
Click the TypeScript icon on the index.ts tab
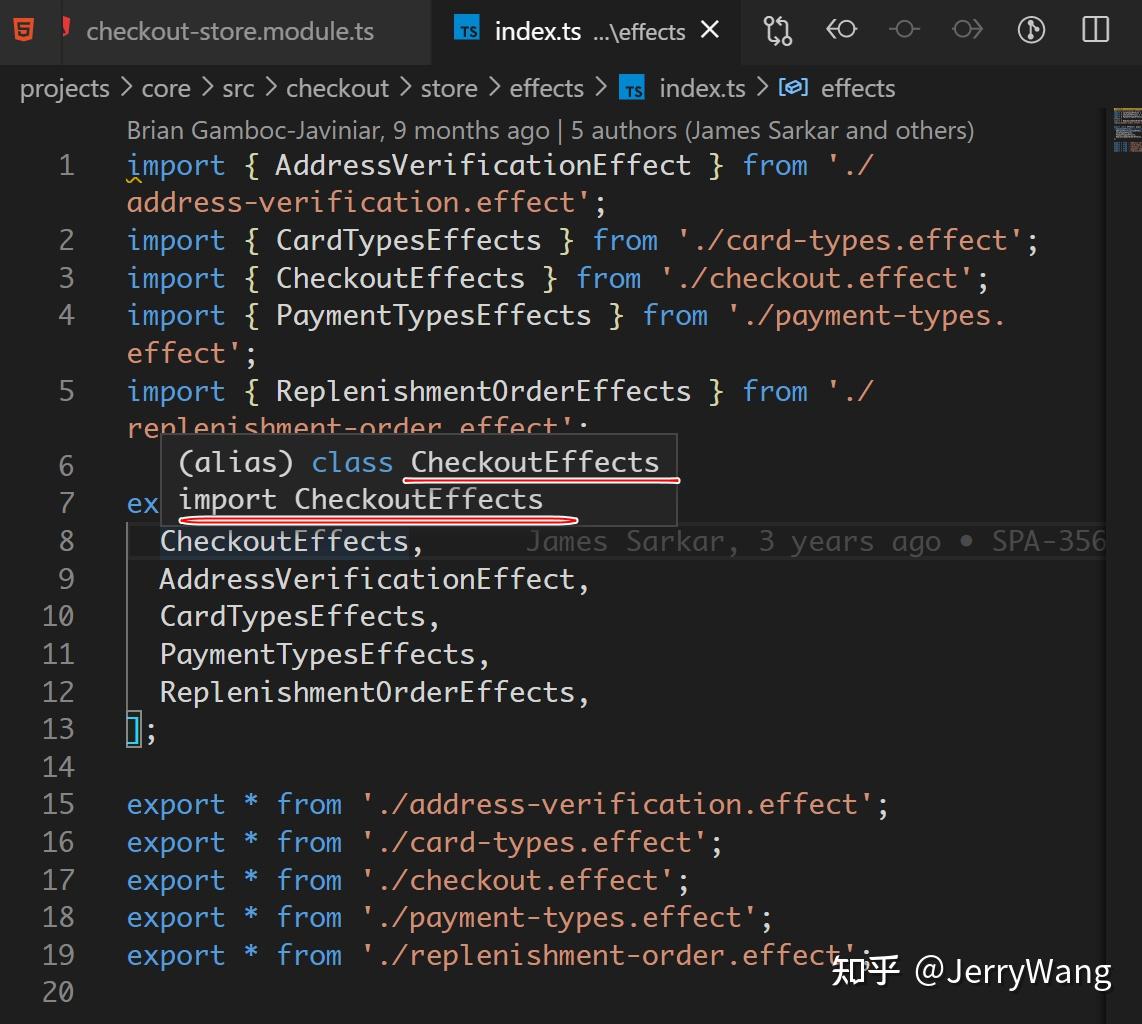point(467,29)
